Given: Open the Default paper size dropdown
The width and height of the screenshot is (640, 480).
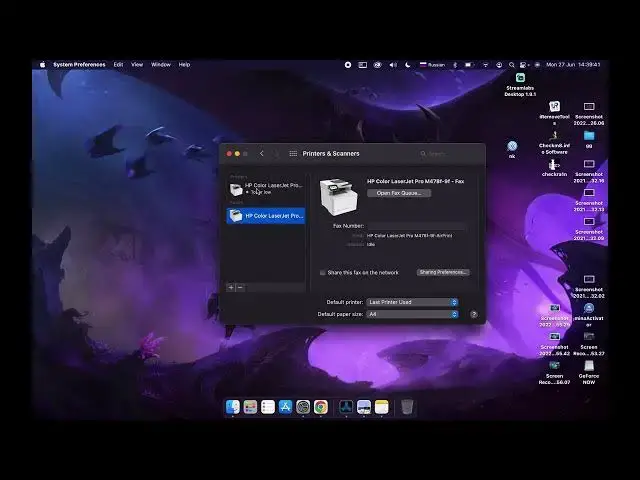Looking at the screenshot, I should [x=412, y=314].
